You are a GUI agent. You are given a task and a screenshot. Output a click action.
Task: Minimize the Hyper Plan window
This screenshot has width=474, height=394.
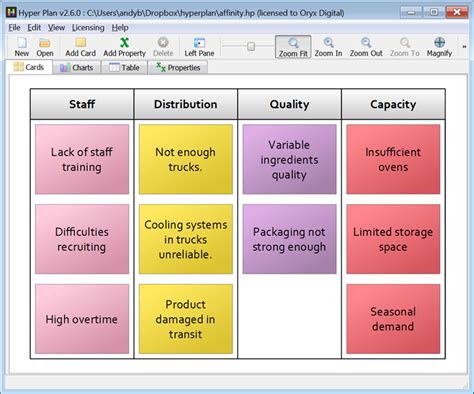pos(411,13)
